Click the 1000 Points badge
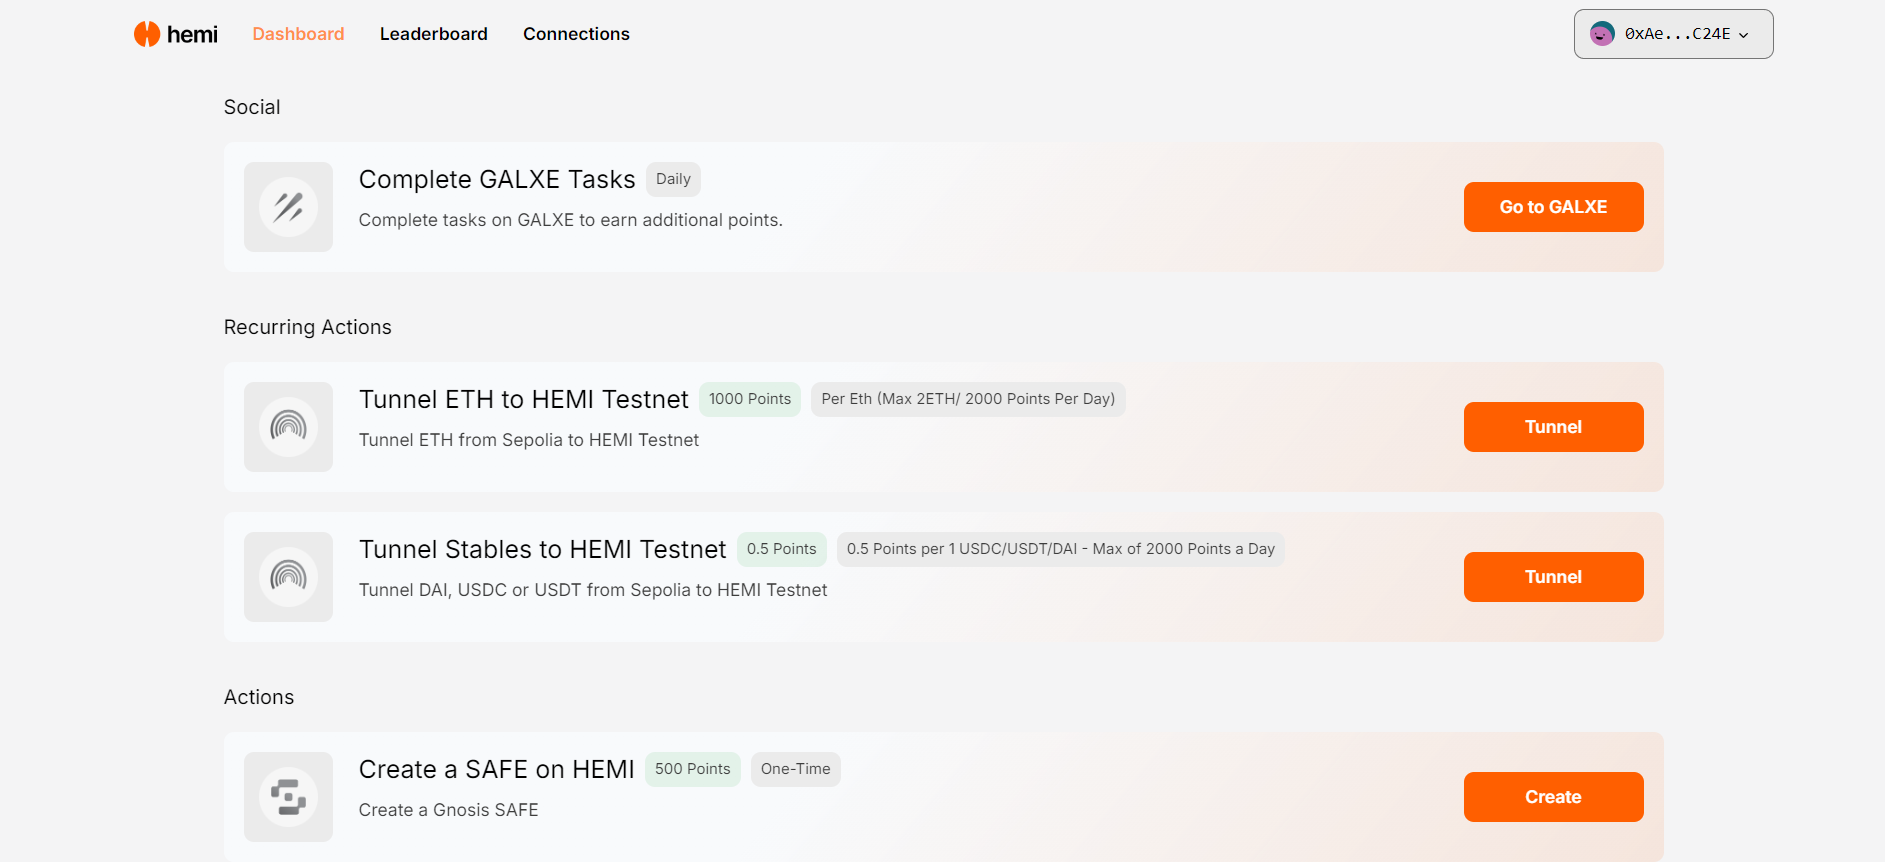 pyautogui.click(x=750, y=399)
